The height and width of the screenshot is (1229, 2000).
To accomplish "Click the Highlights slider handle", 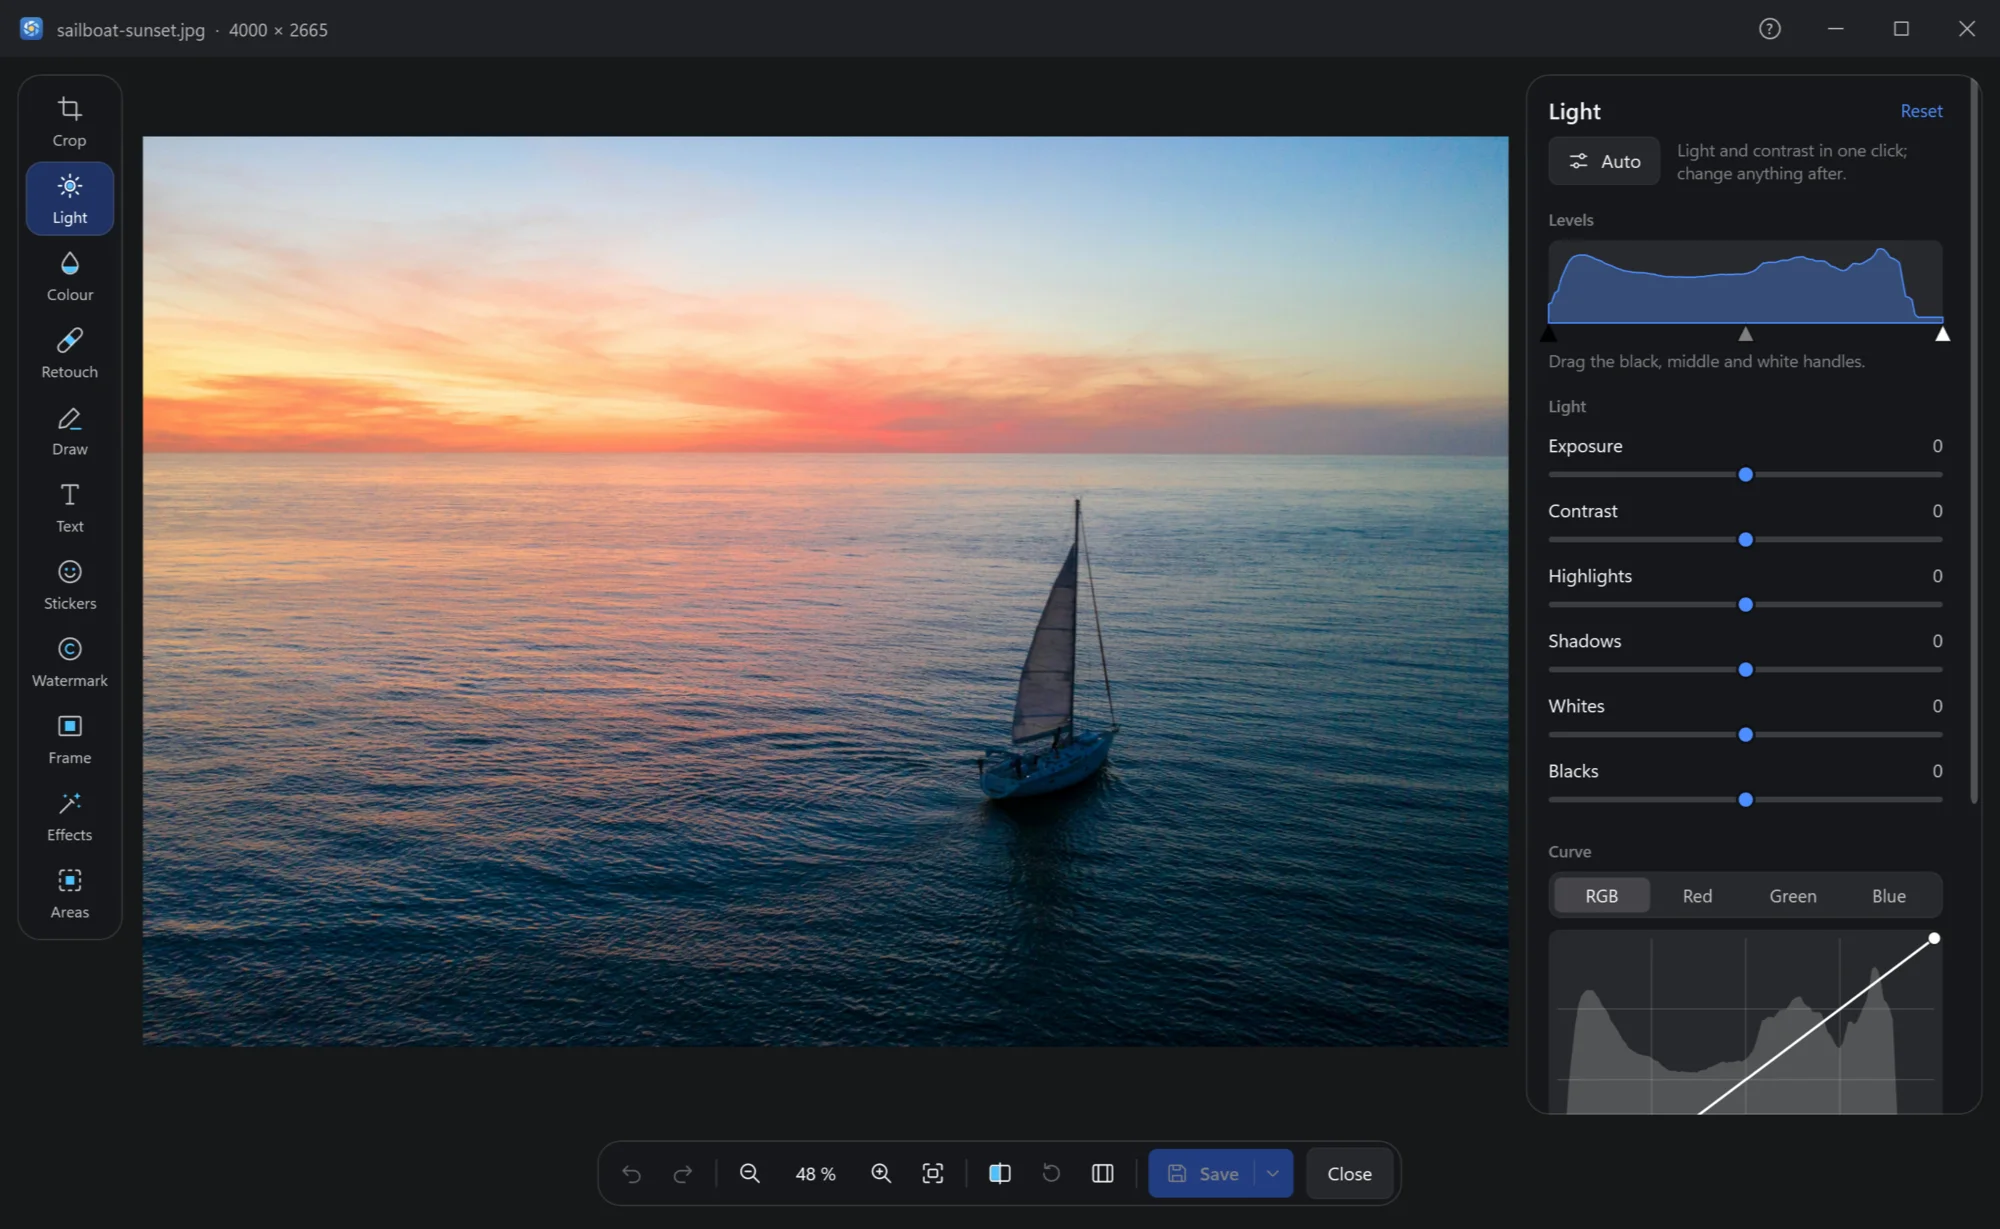I will (x=1745, y=605).
